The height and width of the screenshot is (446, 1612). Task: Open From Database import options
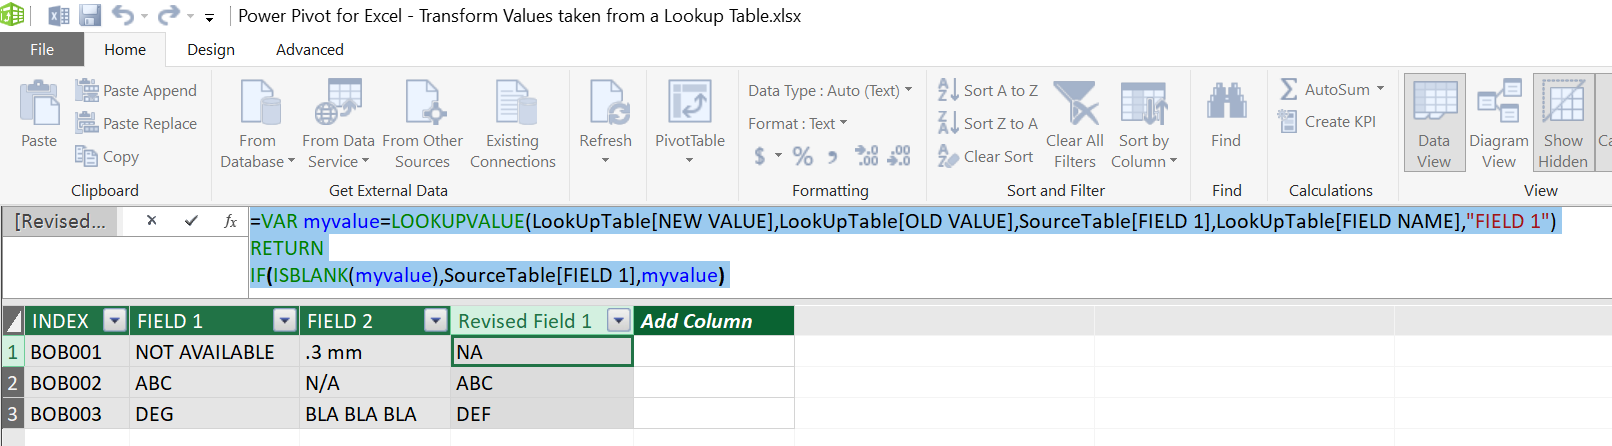(257, 125)
